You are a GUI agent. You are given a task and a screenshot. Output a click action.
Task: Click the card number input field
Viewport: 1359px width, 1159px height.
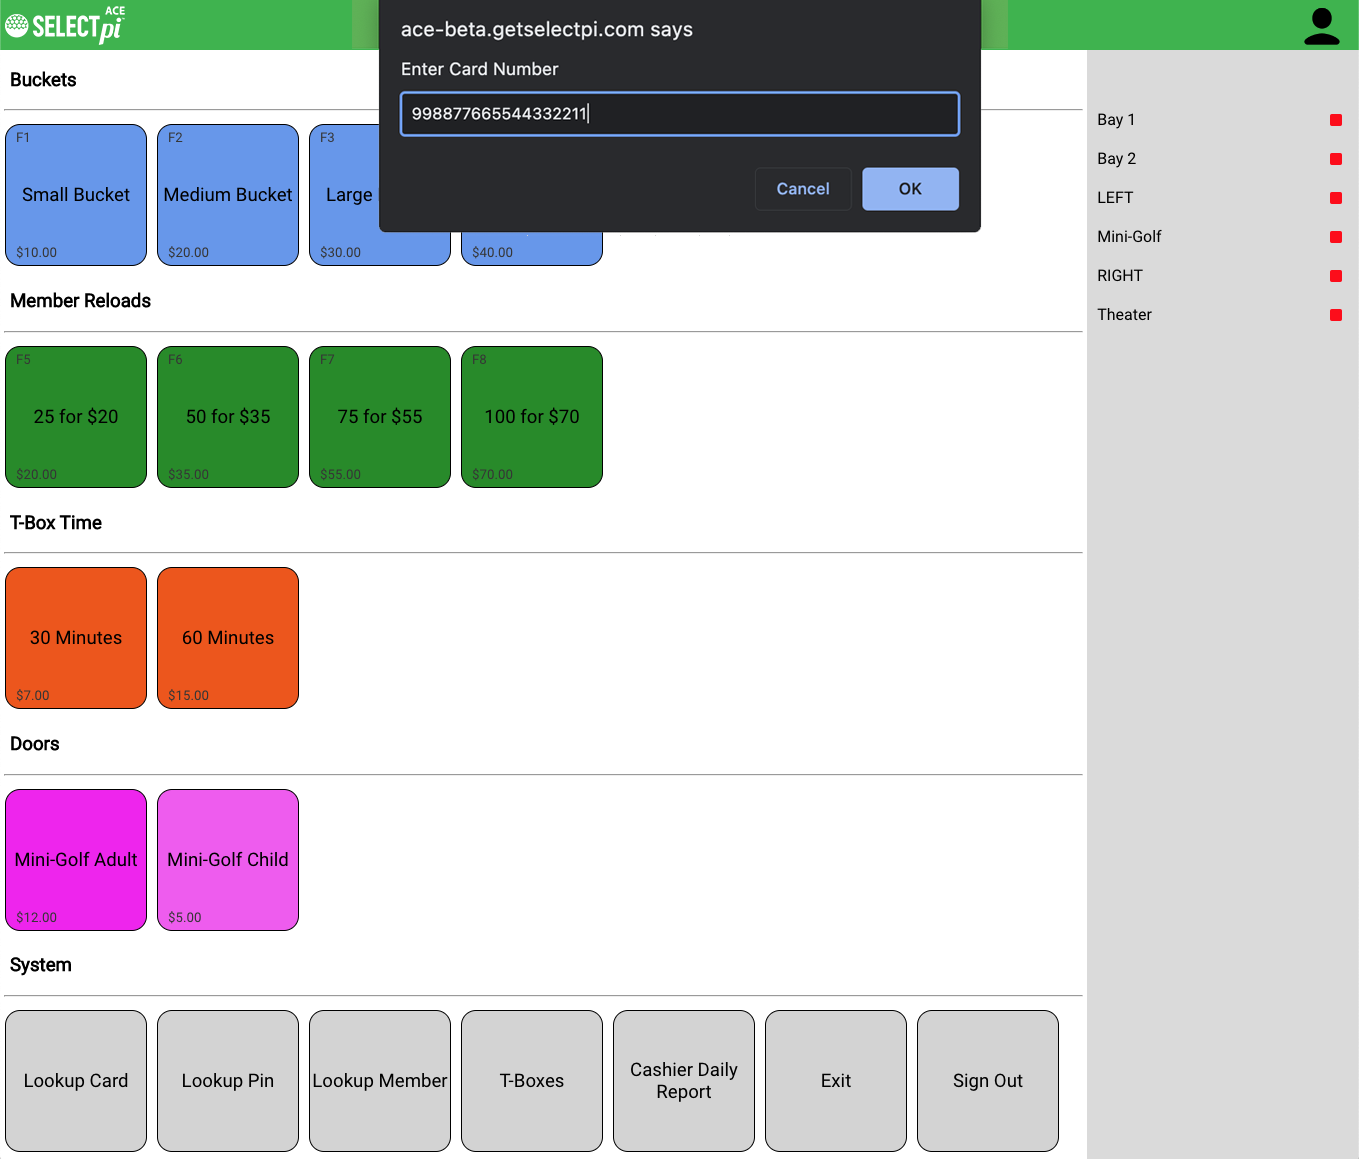pyautogui.click(x=679, y=114)
